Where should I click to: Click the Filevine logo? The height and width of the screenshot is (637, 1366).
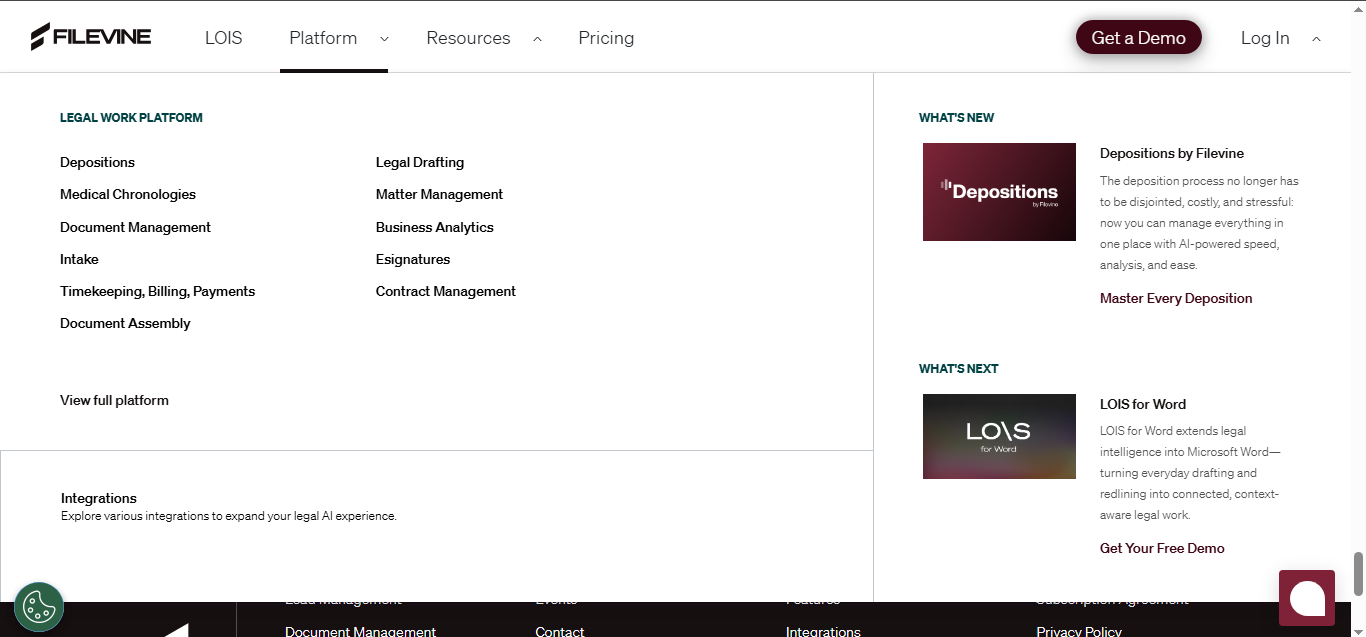pyautogui.click(x=91, y=36)
